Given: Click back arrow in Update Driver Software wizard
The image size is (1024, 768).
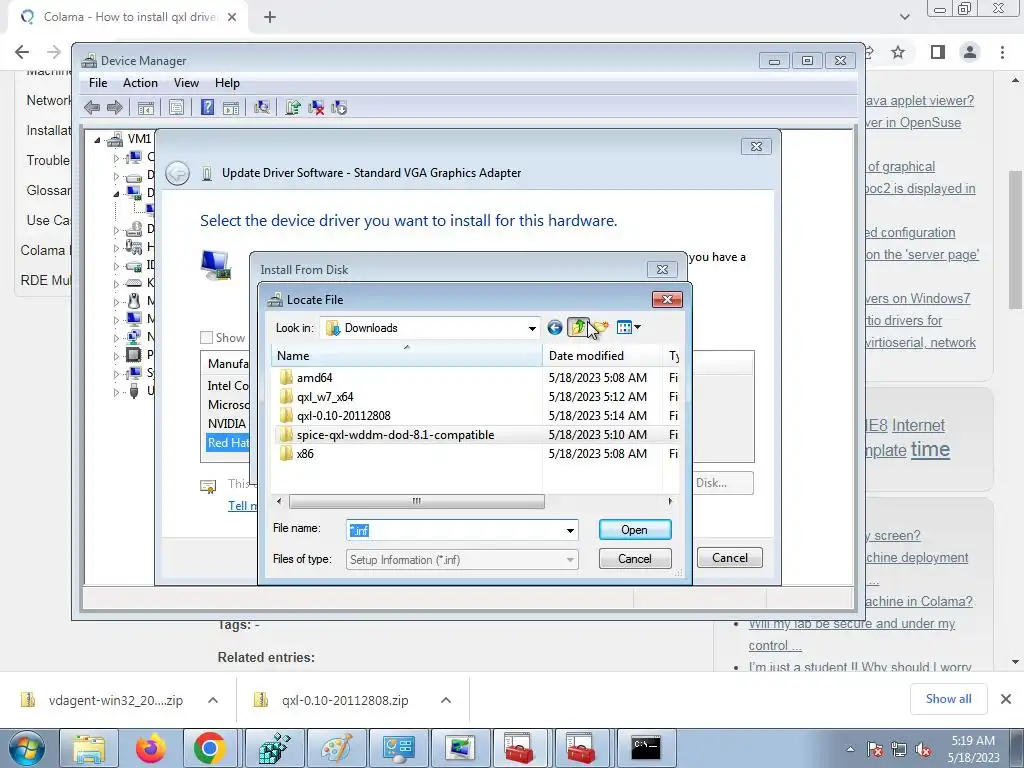Looking at the screenshot, I should [177, 173].
